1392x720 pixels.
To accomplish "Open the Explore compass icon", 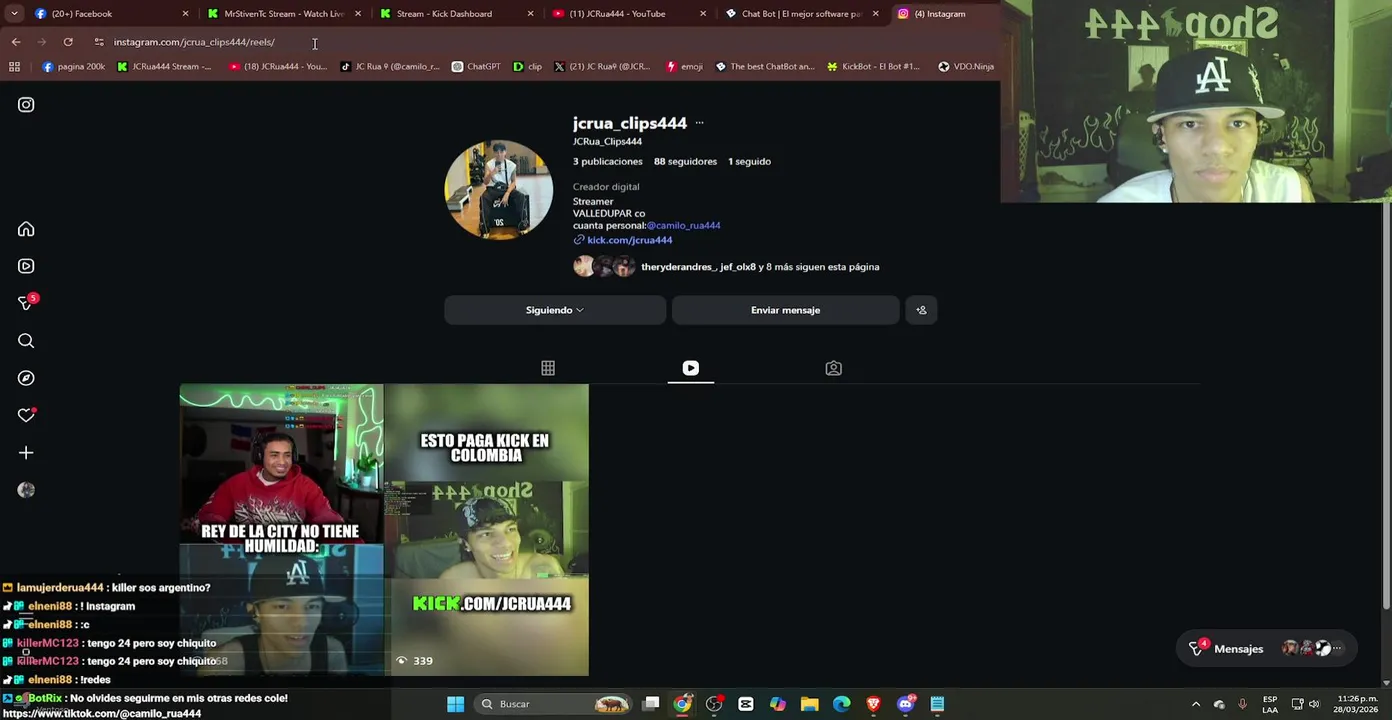I will pos(26,378).
